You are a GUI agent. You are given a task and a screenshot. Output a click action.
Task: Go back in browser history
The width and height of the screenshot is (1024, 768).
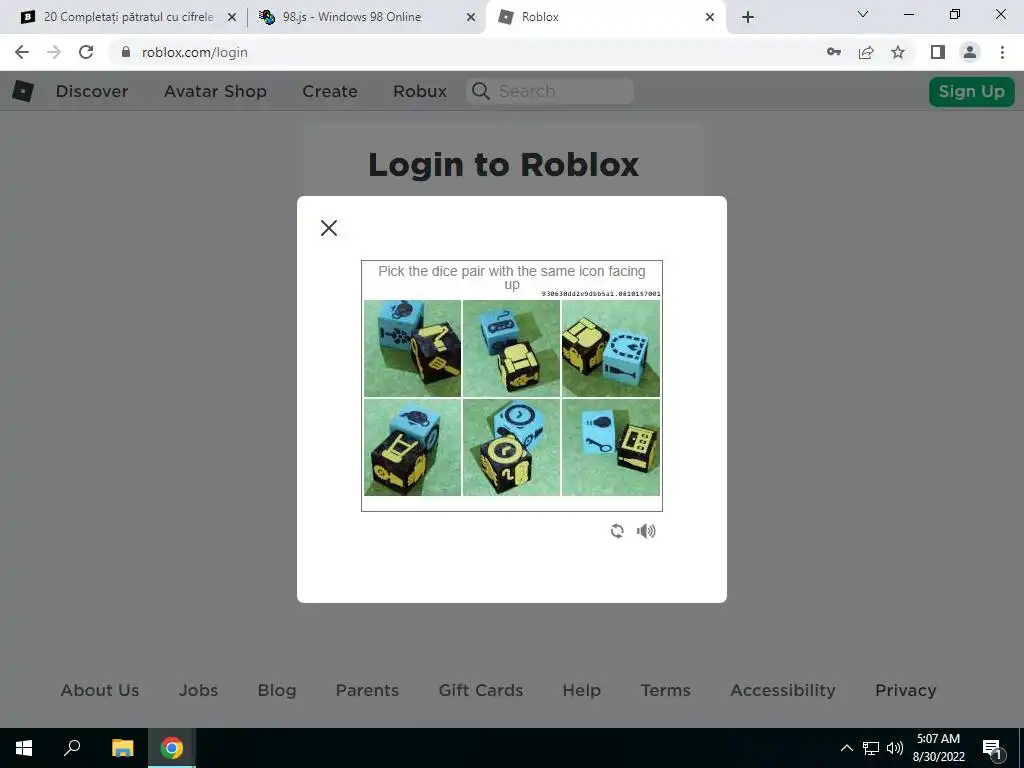[x=22, y=52]
